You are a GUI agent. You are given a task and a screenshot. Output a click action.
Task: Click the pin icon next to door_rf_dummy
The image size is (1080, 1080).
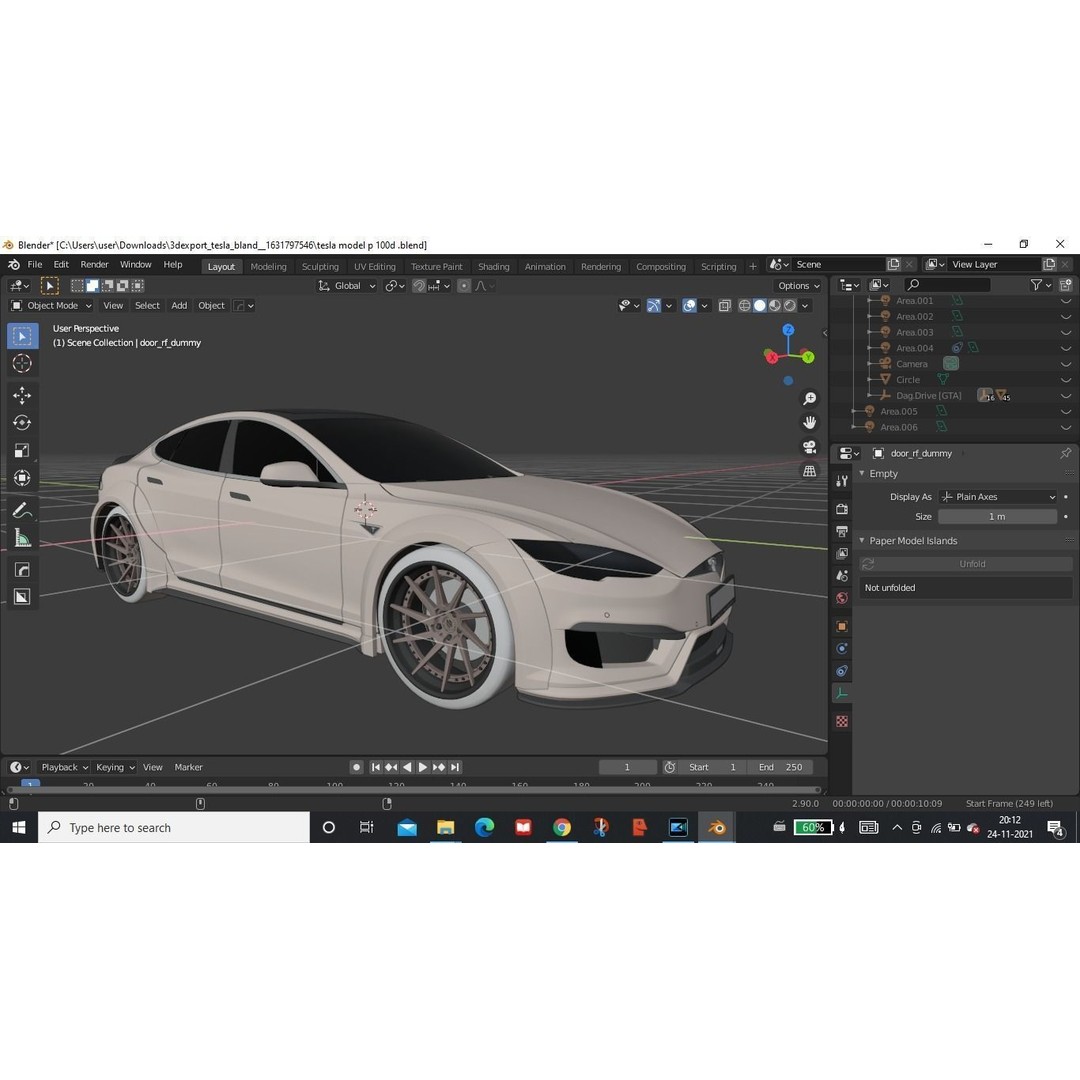(1065, 453)
